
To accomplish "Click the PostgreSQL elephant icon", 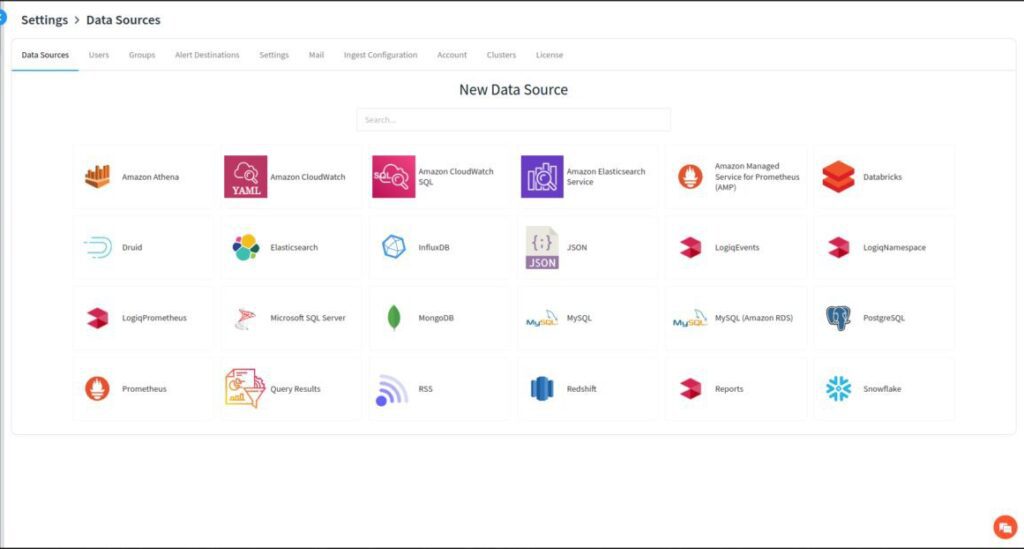I will (839, 318).
